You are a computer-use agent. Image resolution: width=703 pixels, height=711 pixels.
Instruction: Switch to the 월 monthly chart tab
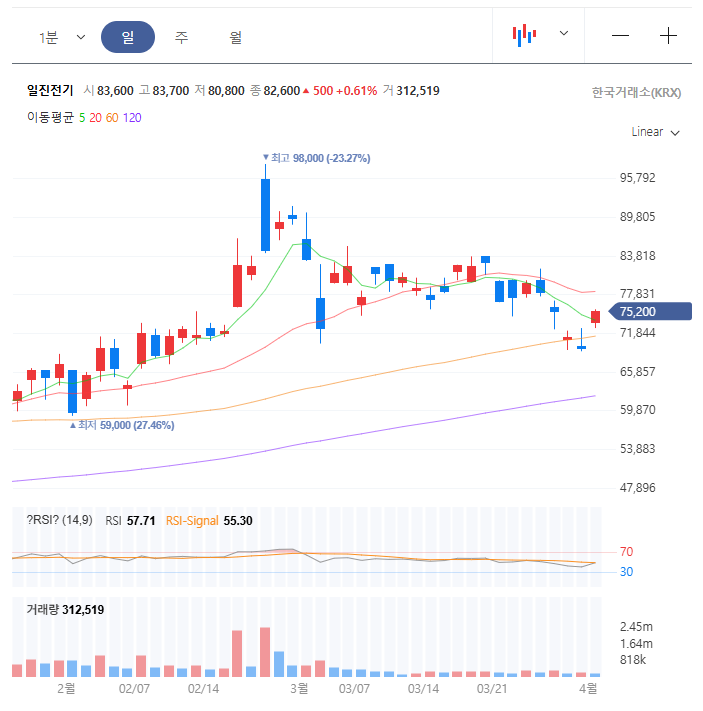235,37
